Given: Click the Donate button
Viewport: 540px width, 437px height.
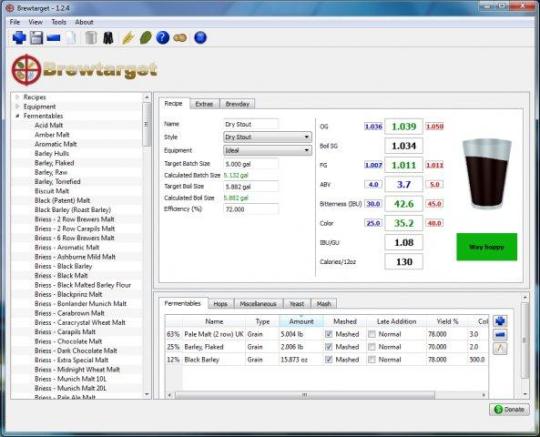Looking at the screenshot, I should pyautogui.click(x=509, y=409).
